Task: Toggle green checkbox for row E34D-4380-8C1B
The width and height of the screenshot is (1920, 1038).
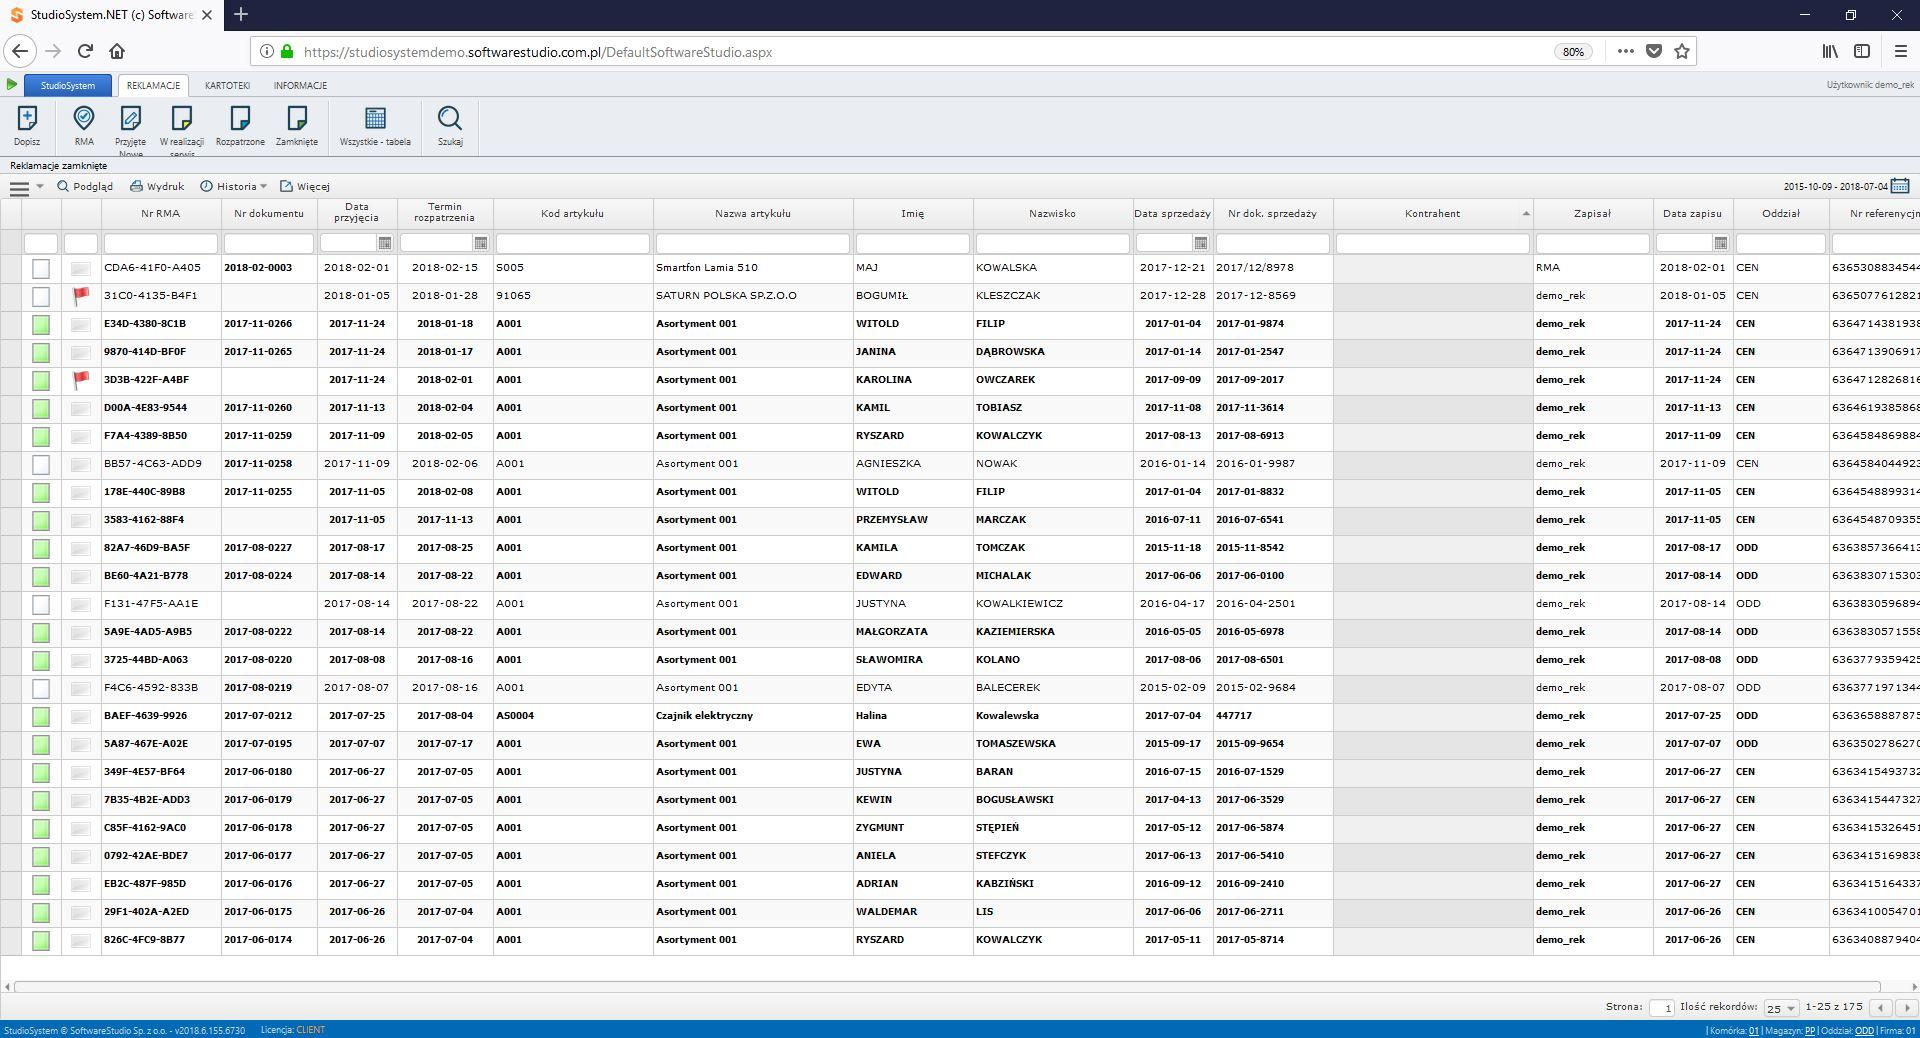Action: point(41,324)
